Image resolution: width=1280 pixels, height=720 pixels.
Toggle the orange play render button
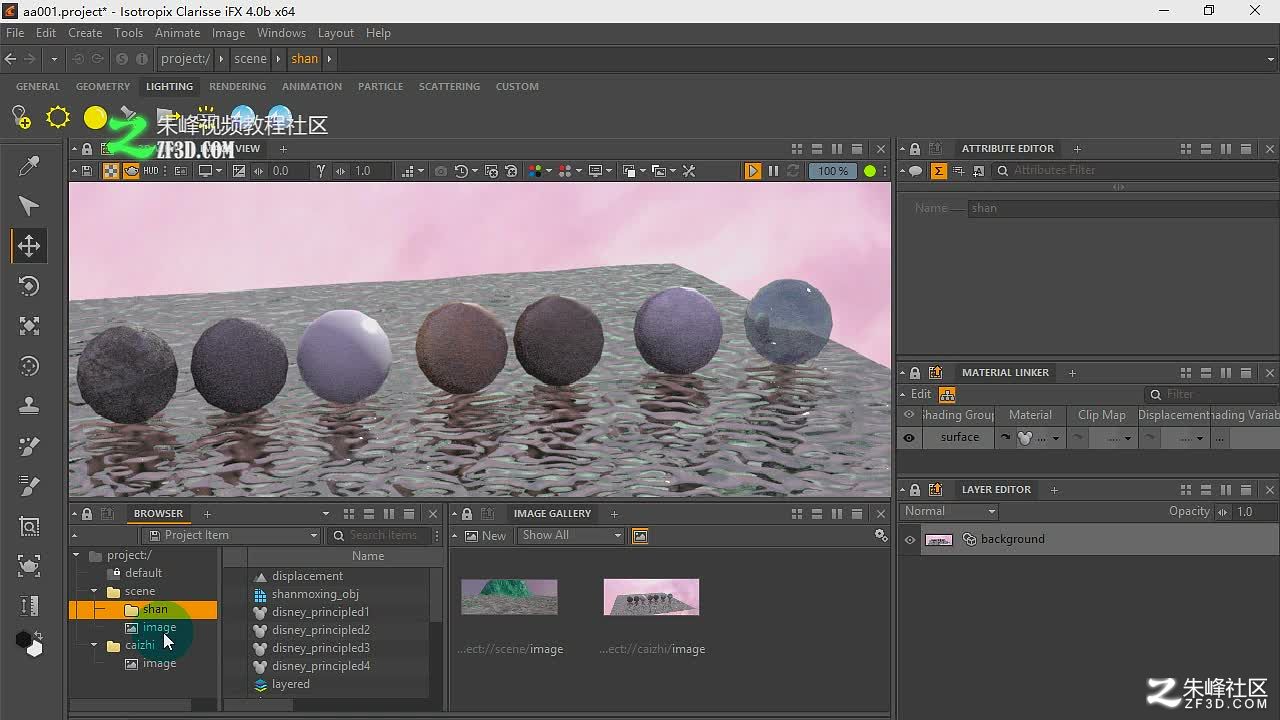[753, 171]
